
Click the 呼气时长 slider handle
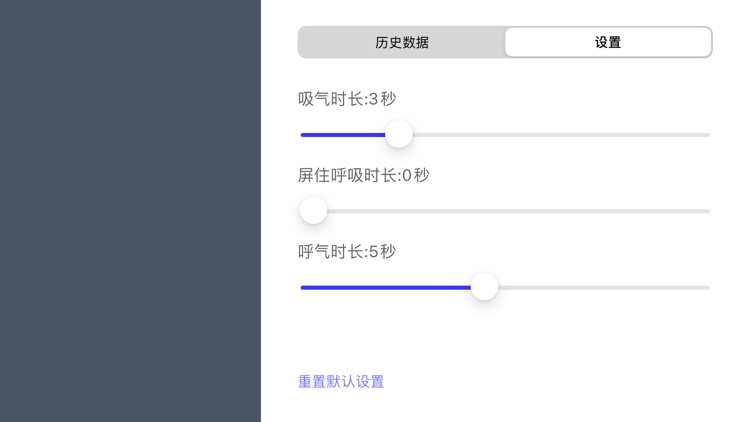pos(484,287)
